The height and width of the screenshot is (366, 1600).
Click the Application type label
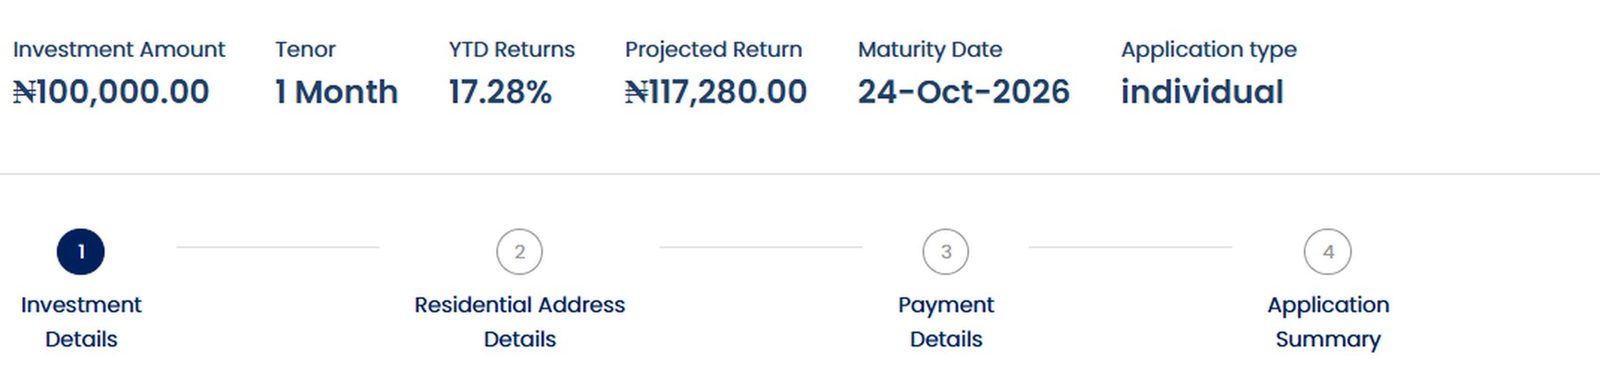pyautogui.click(x=1209, y=50)
